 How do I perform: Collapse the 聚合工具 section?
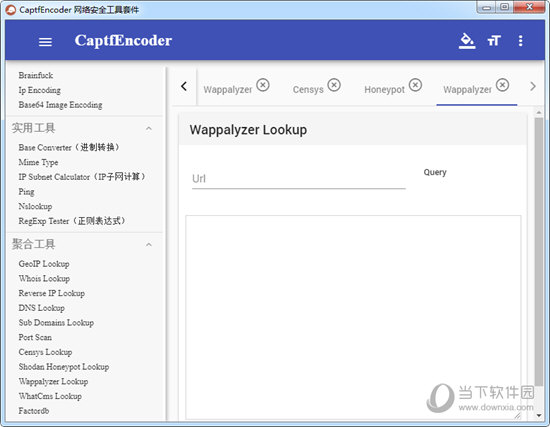149,245
